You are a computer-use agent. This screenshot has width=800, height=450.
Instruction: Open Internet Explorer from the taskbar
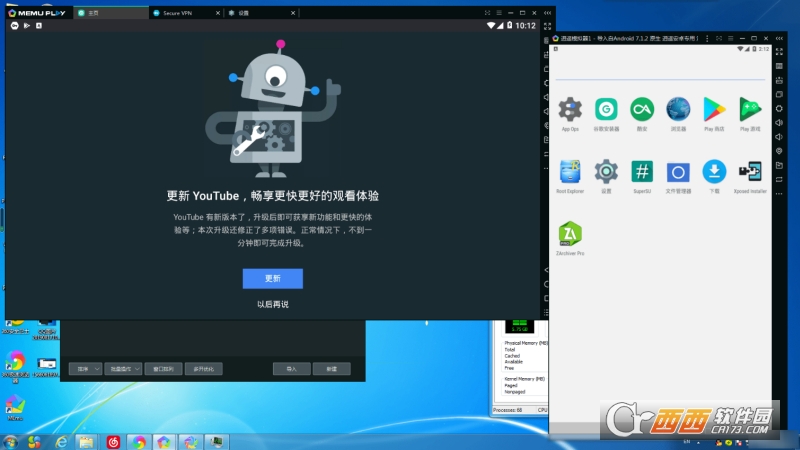pos(61,442)
